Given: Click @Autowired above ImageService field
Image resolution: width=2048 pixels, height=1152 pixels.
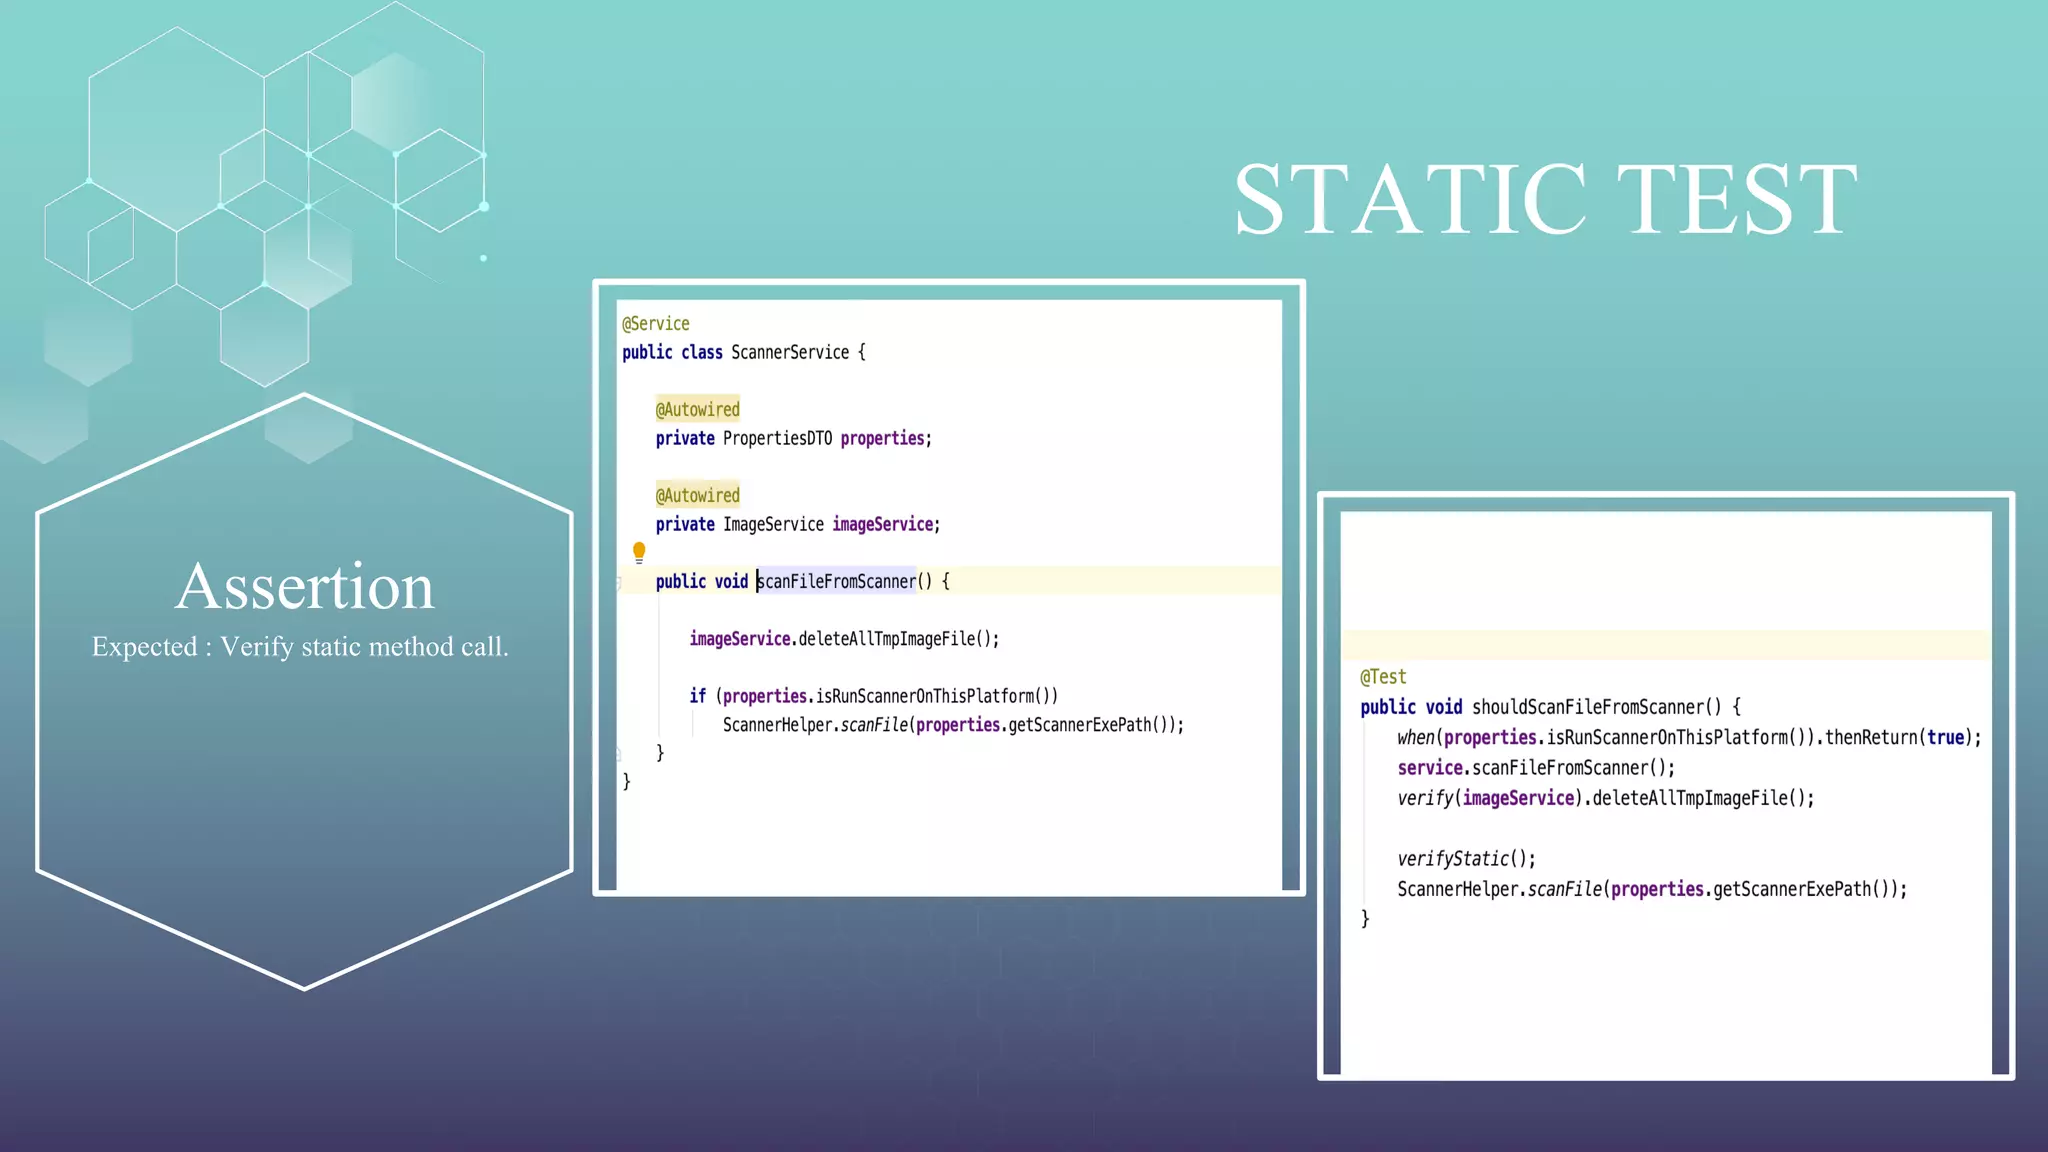Looking at the screenshot, I should (698, 495).
